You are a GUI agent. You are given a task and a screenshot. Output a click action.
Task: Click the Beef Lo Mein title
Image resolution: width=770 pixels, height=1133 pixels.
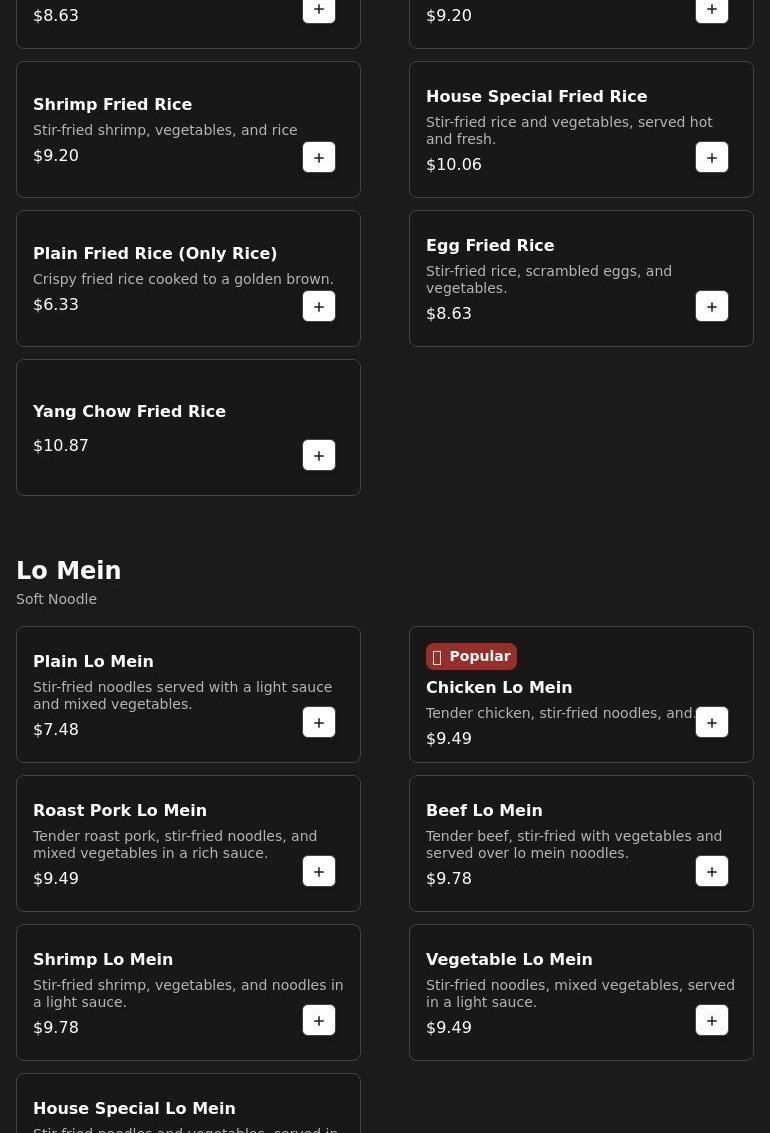(484, 810)
